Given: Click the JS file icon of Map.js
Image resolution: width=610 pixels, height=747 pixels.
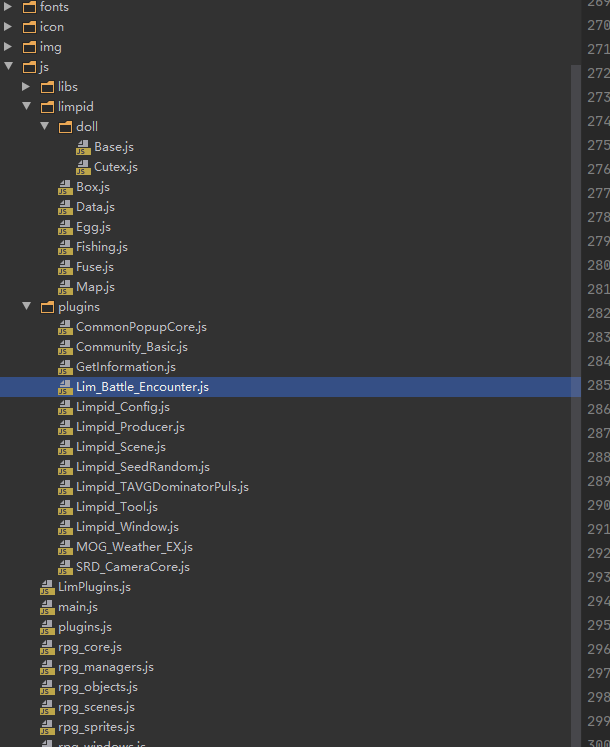Looking at the screenshot, I should [65, 287].
